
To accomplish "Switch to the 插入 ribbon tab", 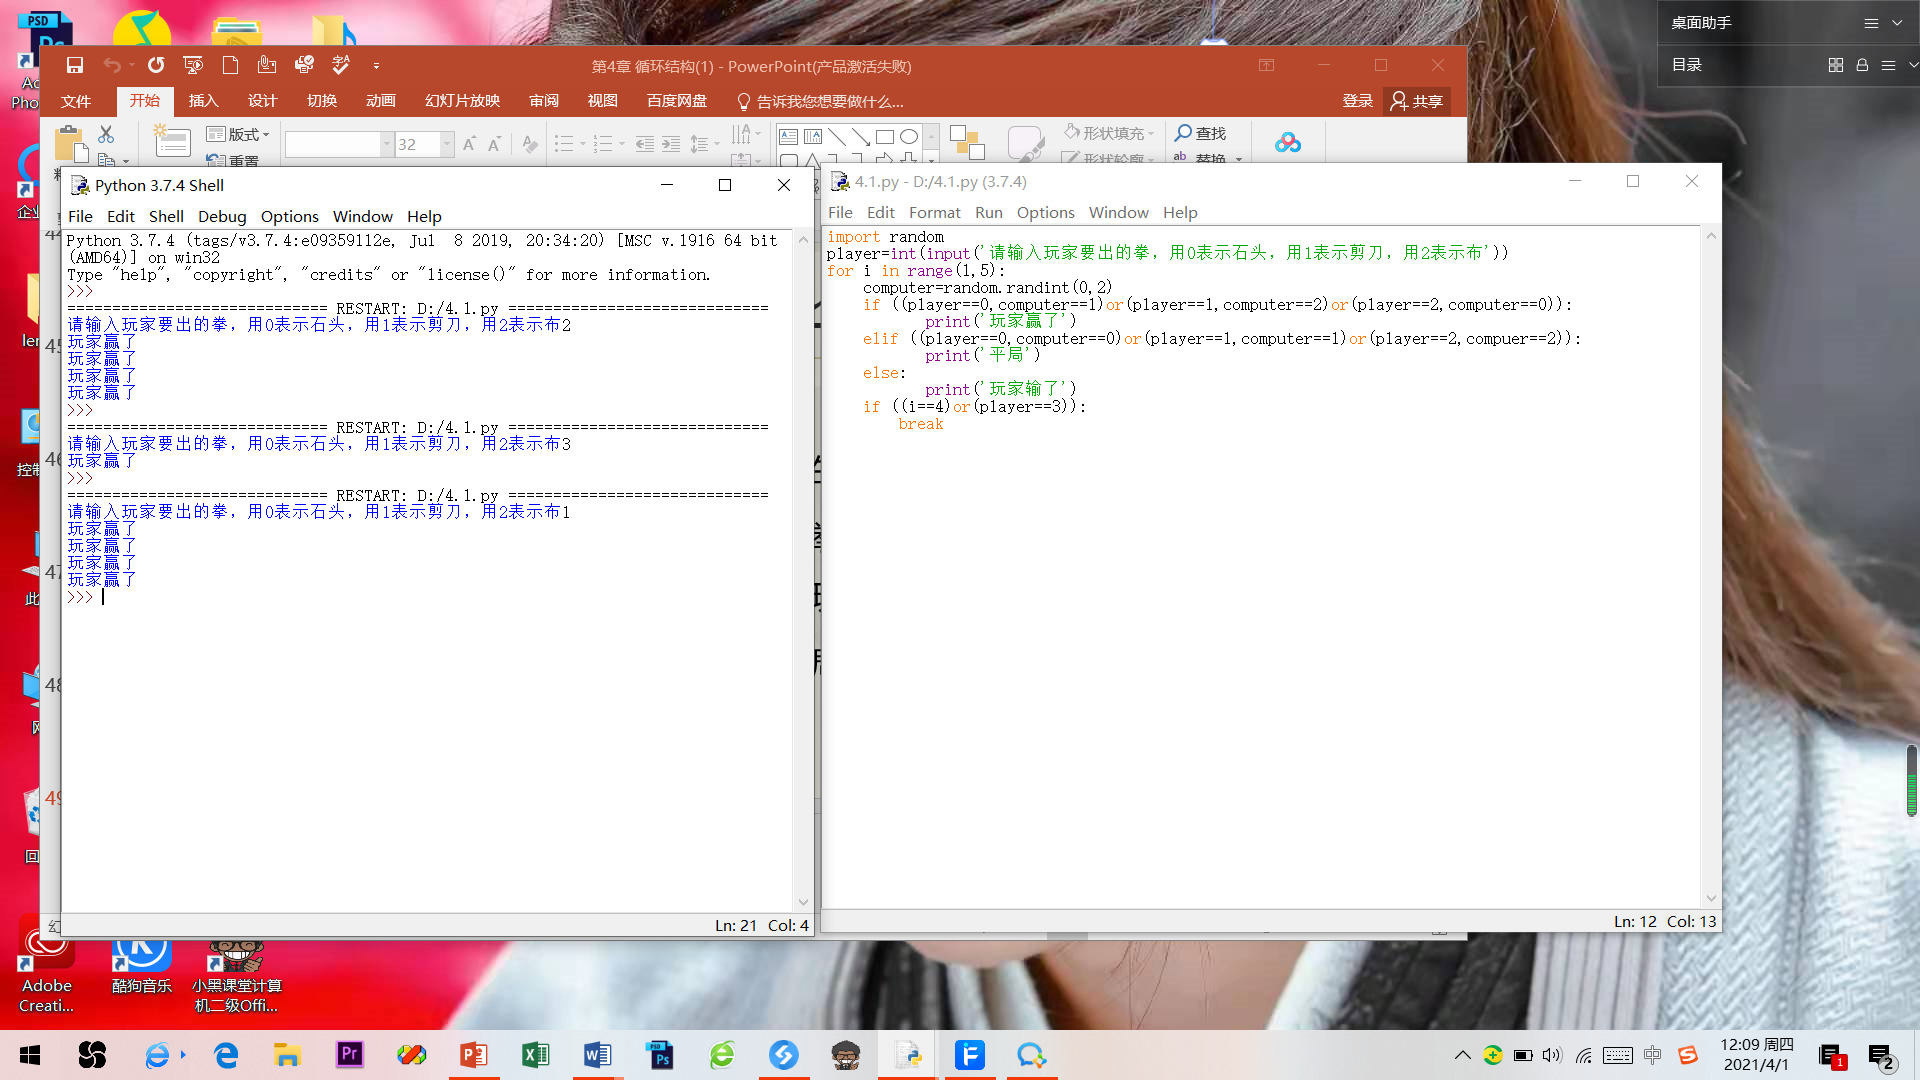I will click(203, 101).
